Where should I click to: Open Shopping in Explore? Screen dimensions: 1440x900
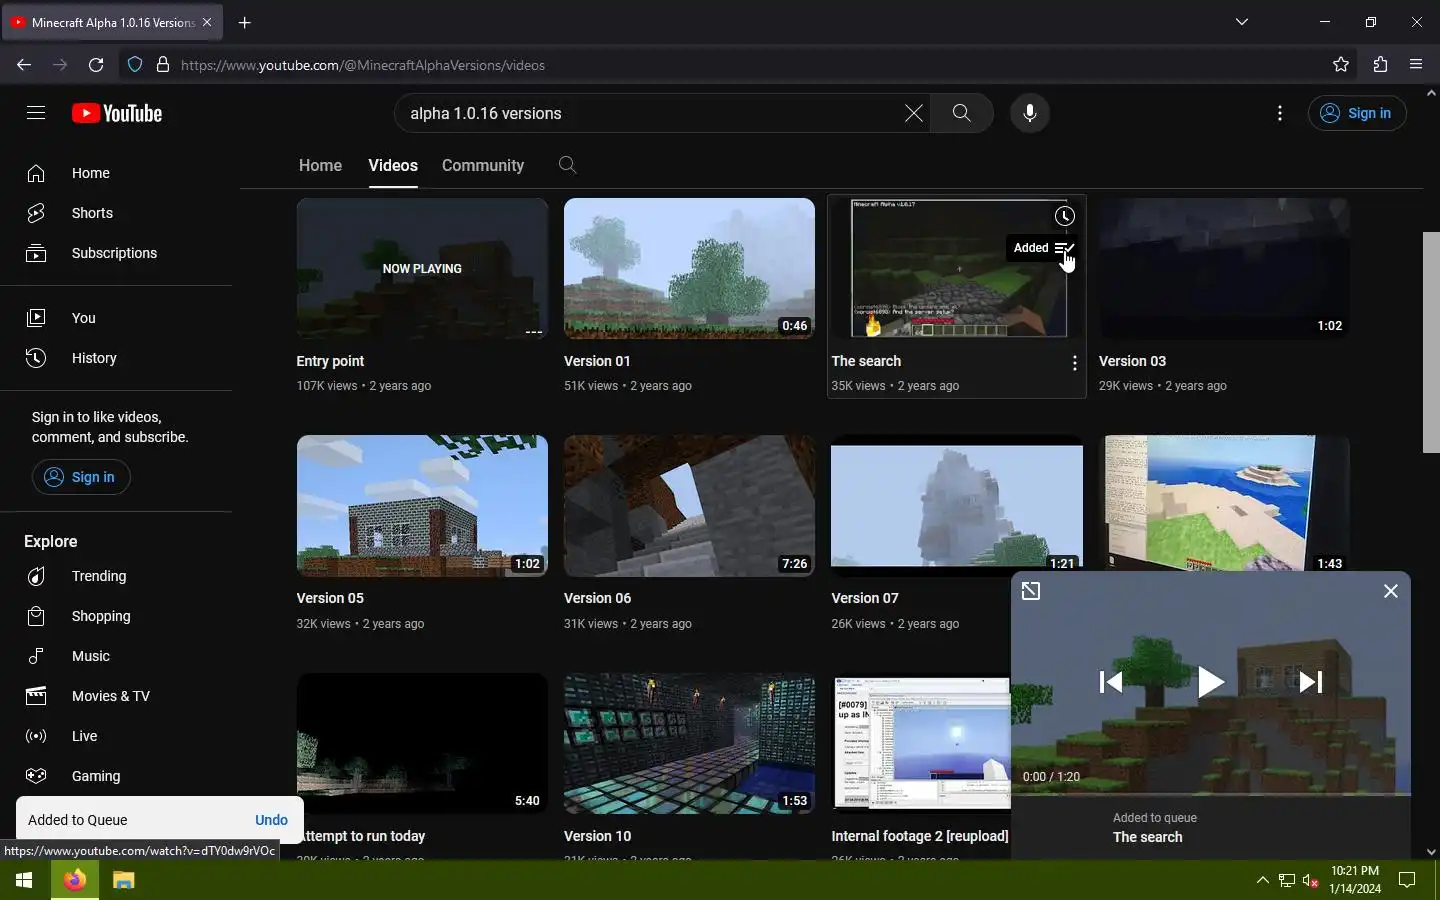116,616
